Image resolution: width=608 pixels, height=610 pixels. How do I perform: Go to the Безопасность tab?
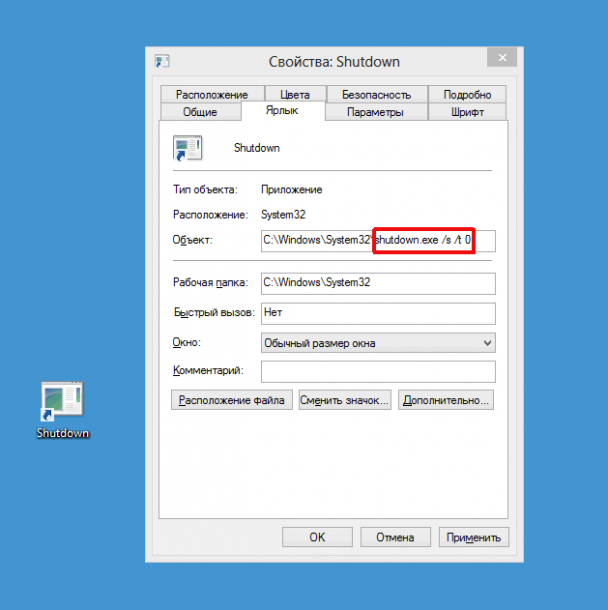pos(376,95)
